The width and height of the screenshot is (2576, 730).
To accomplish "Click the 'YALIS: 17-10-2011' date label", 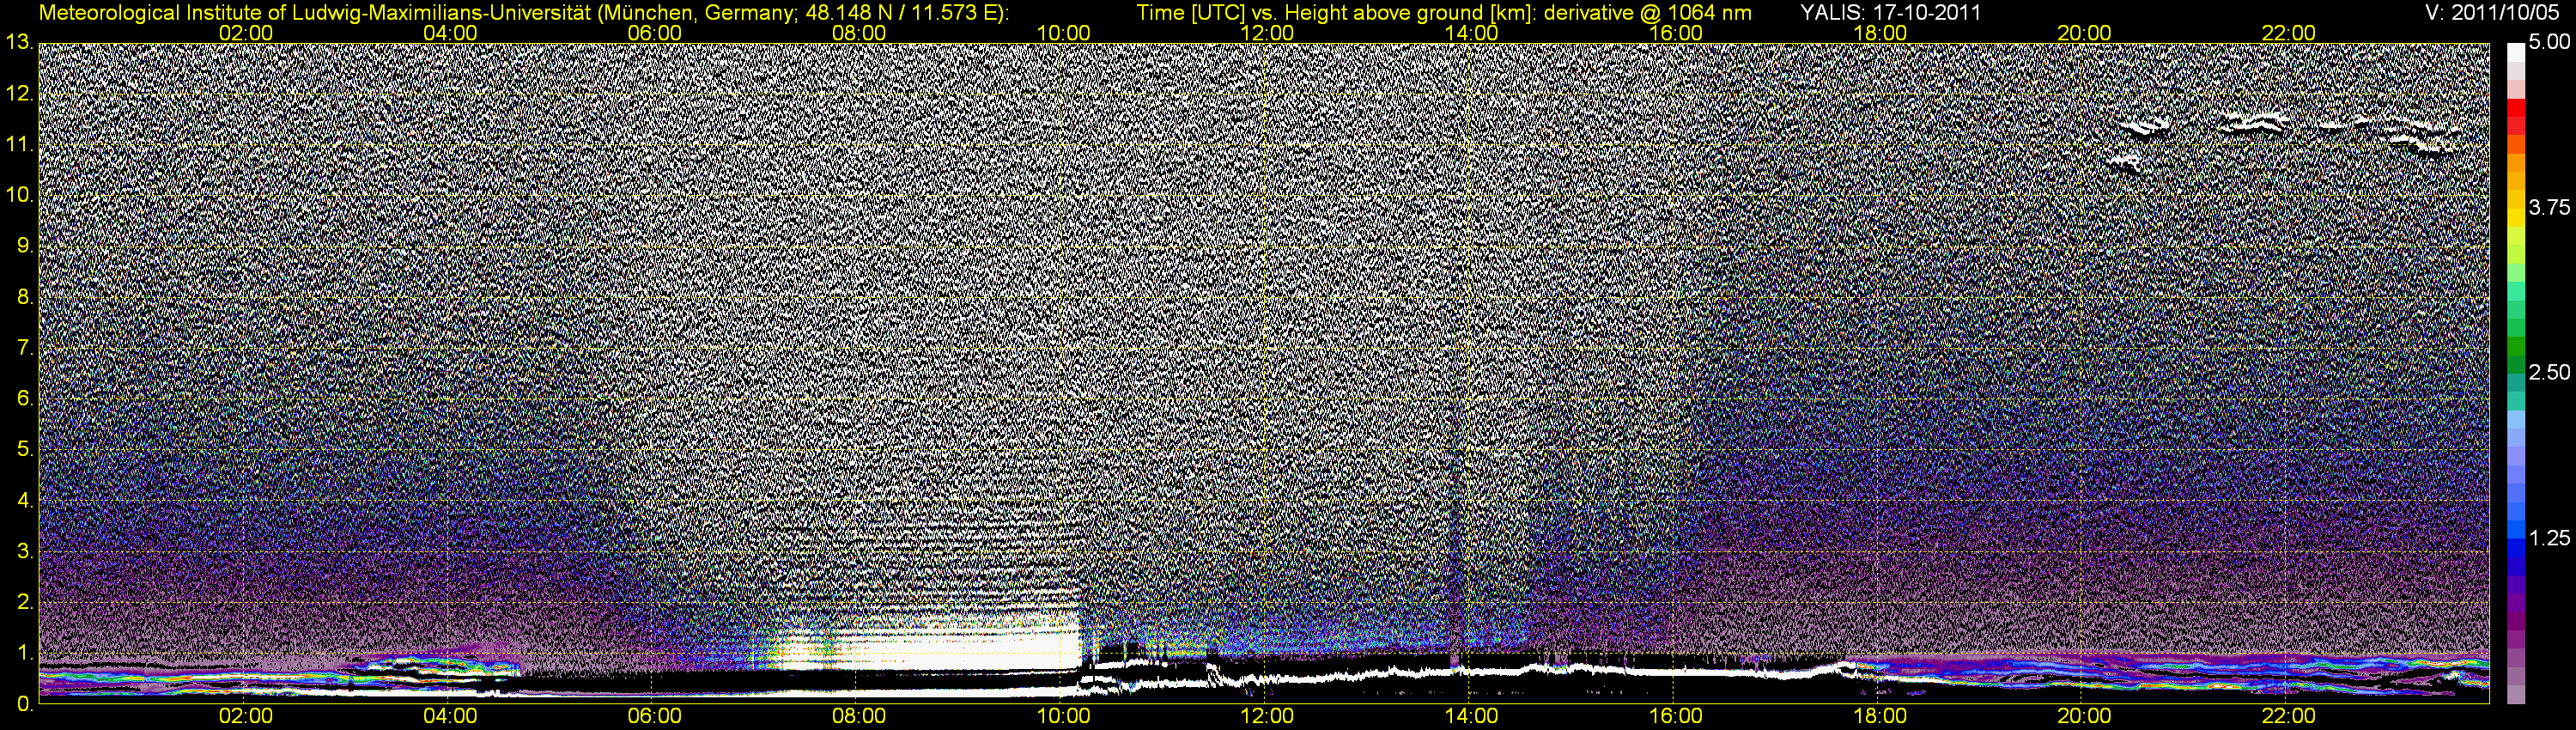I will click(x=1890, y=13).
